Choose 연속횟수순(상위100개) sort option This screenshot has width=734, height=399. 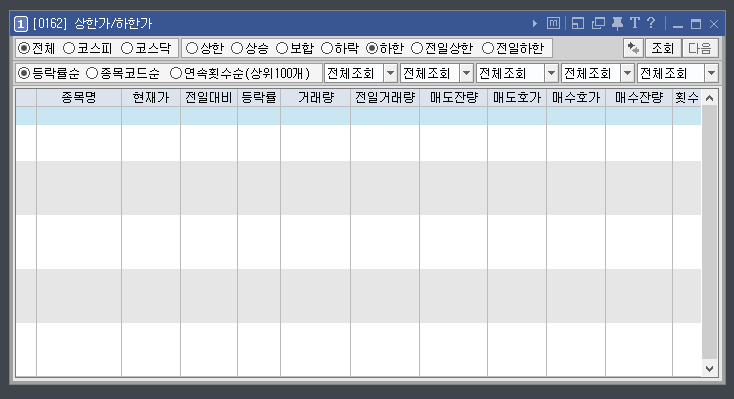[x=176, y=73]
